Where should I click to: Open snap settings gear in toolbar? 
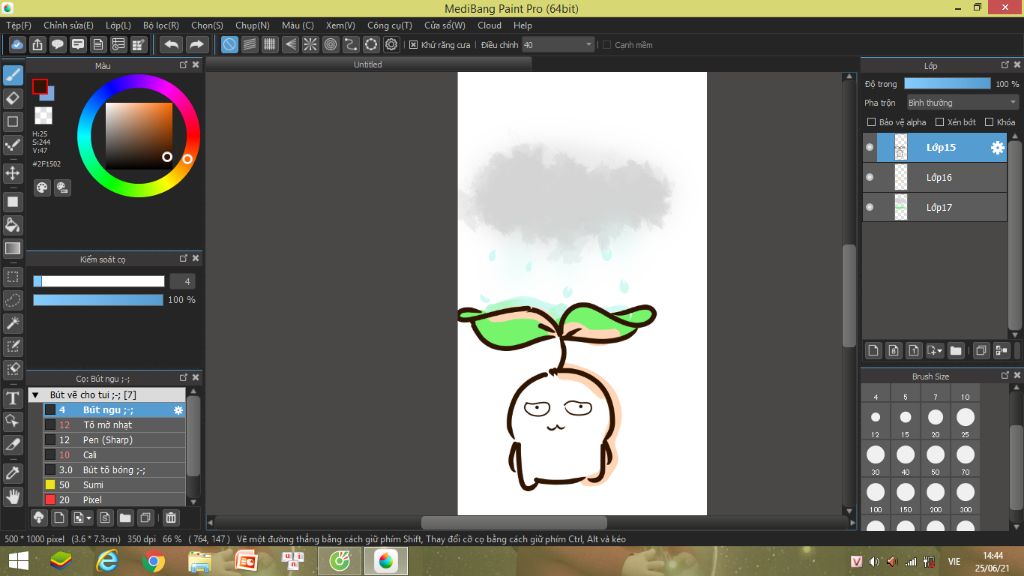[x=391, y=44]
